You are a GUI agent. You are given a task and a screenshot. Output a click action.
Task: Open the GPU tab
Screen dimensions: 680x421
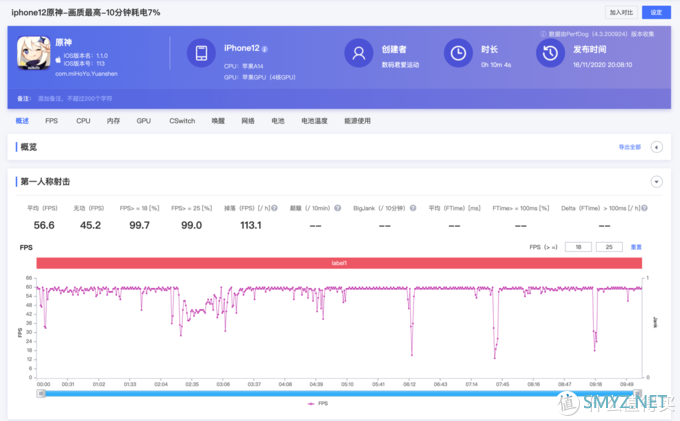pos(144,121)
